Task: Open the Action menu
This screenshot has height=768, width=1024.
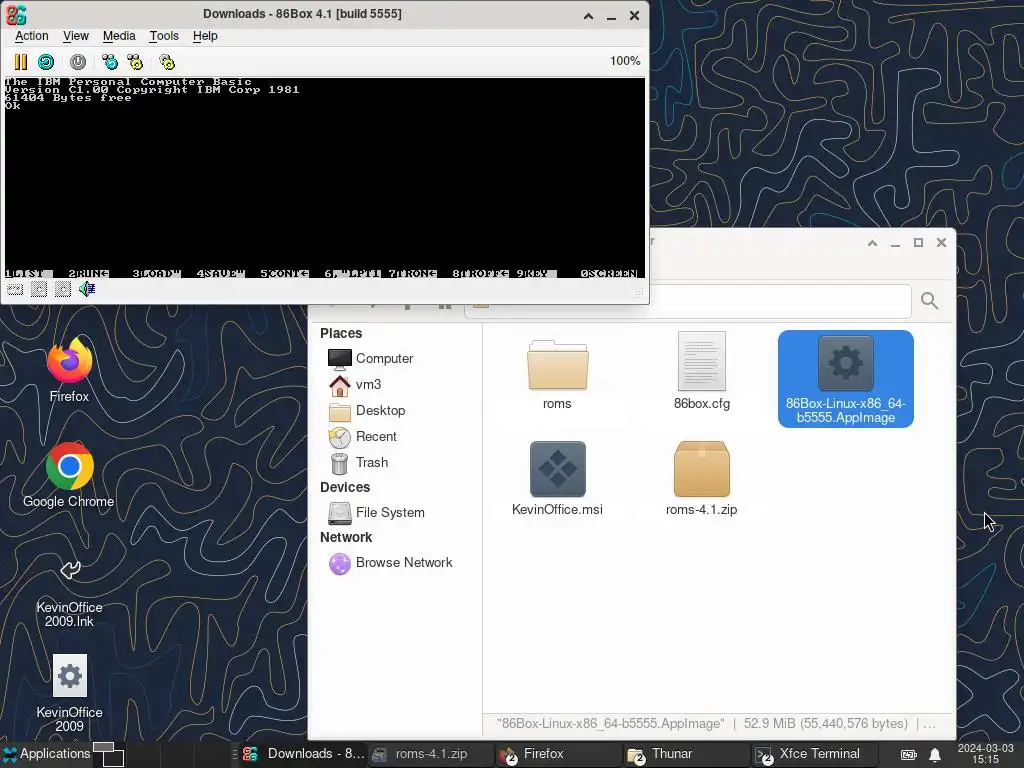Action: click(x=31, y=36)
